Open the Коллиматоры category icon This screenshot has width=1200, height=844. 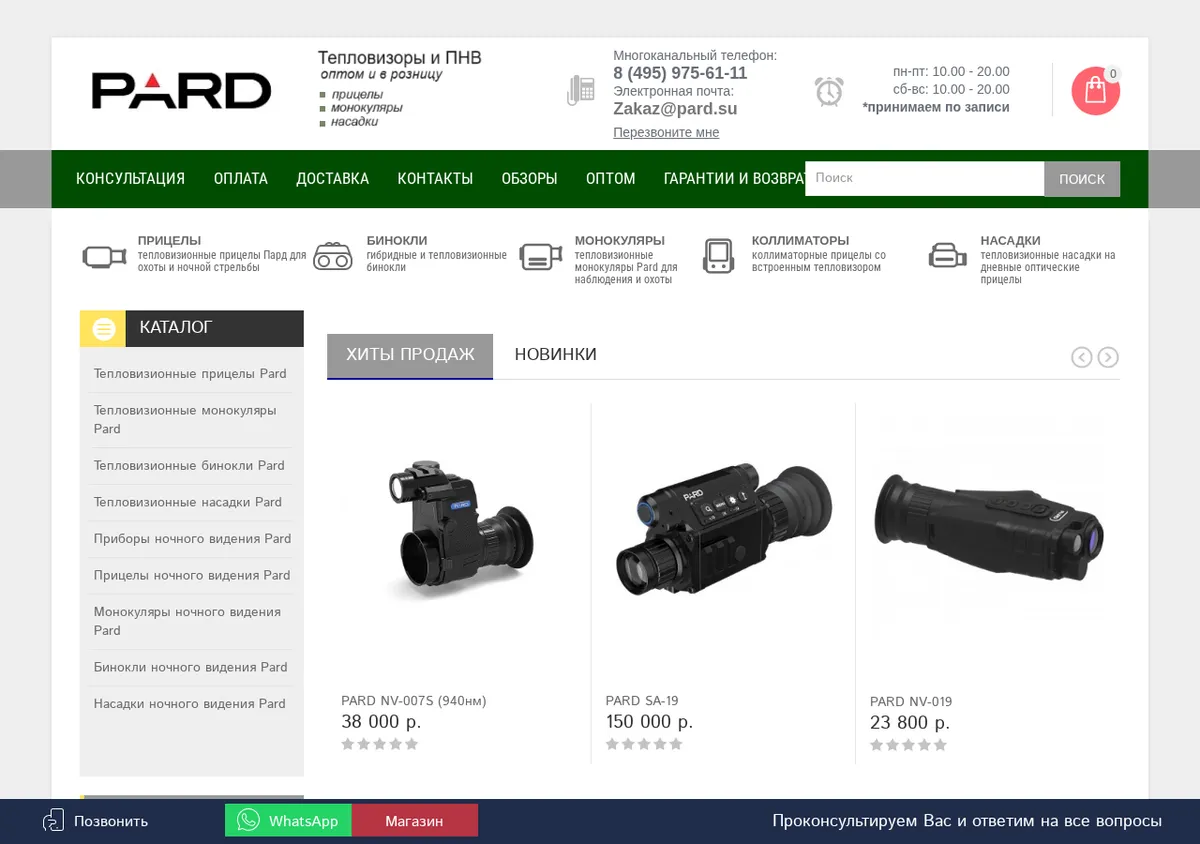coord(719,256)
